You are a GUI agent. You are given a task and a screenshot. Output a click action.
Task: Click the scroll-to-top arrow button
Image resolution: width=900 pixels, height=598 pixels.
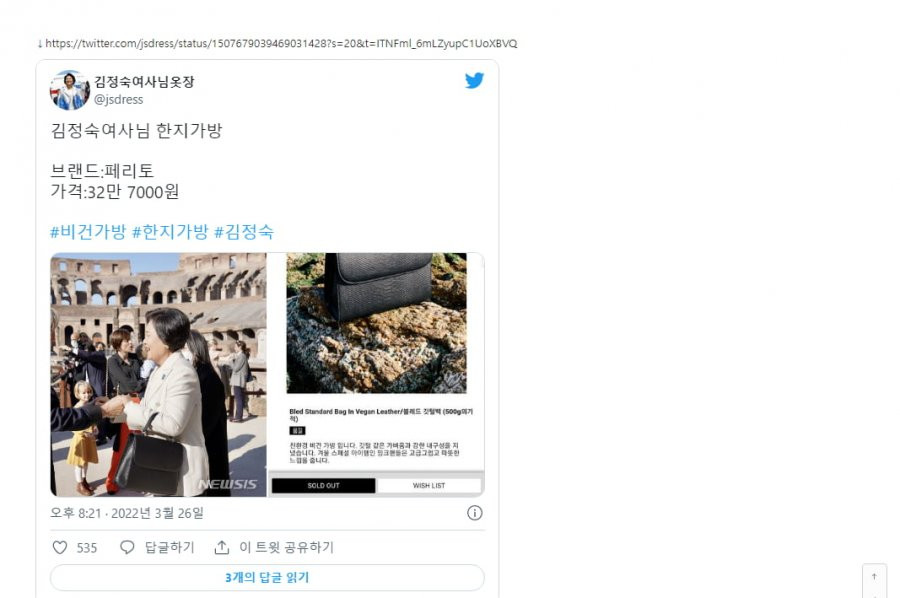(874, 577)
